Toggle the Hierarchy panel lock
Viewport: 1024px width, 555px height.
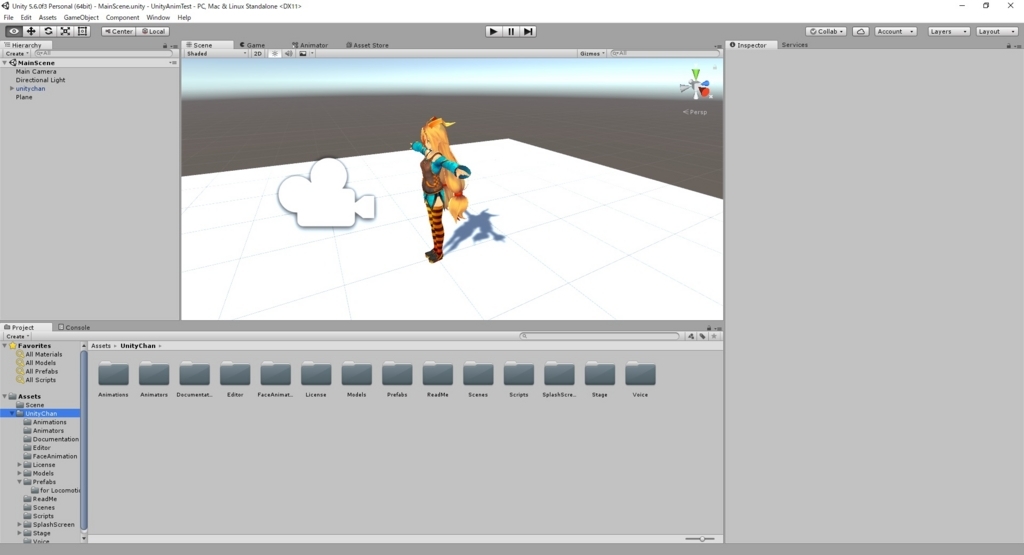165,46
